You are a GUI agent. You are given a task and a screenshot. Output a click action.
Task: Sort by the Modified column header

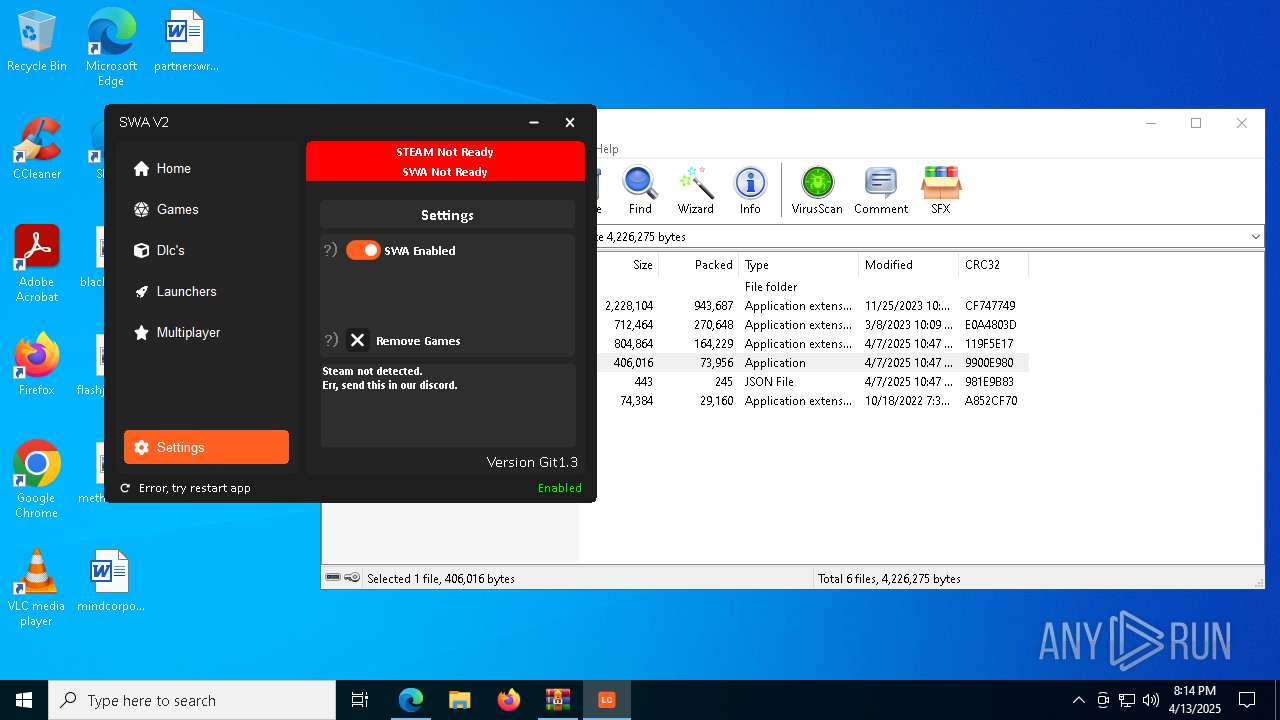tap(908, 265)
